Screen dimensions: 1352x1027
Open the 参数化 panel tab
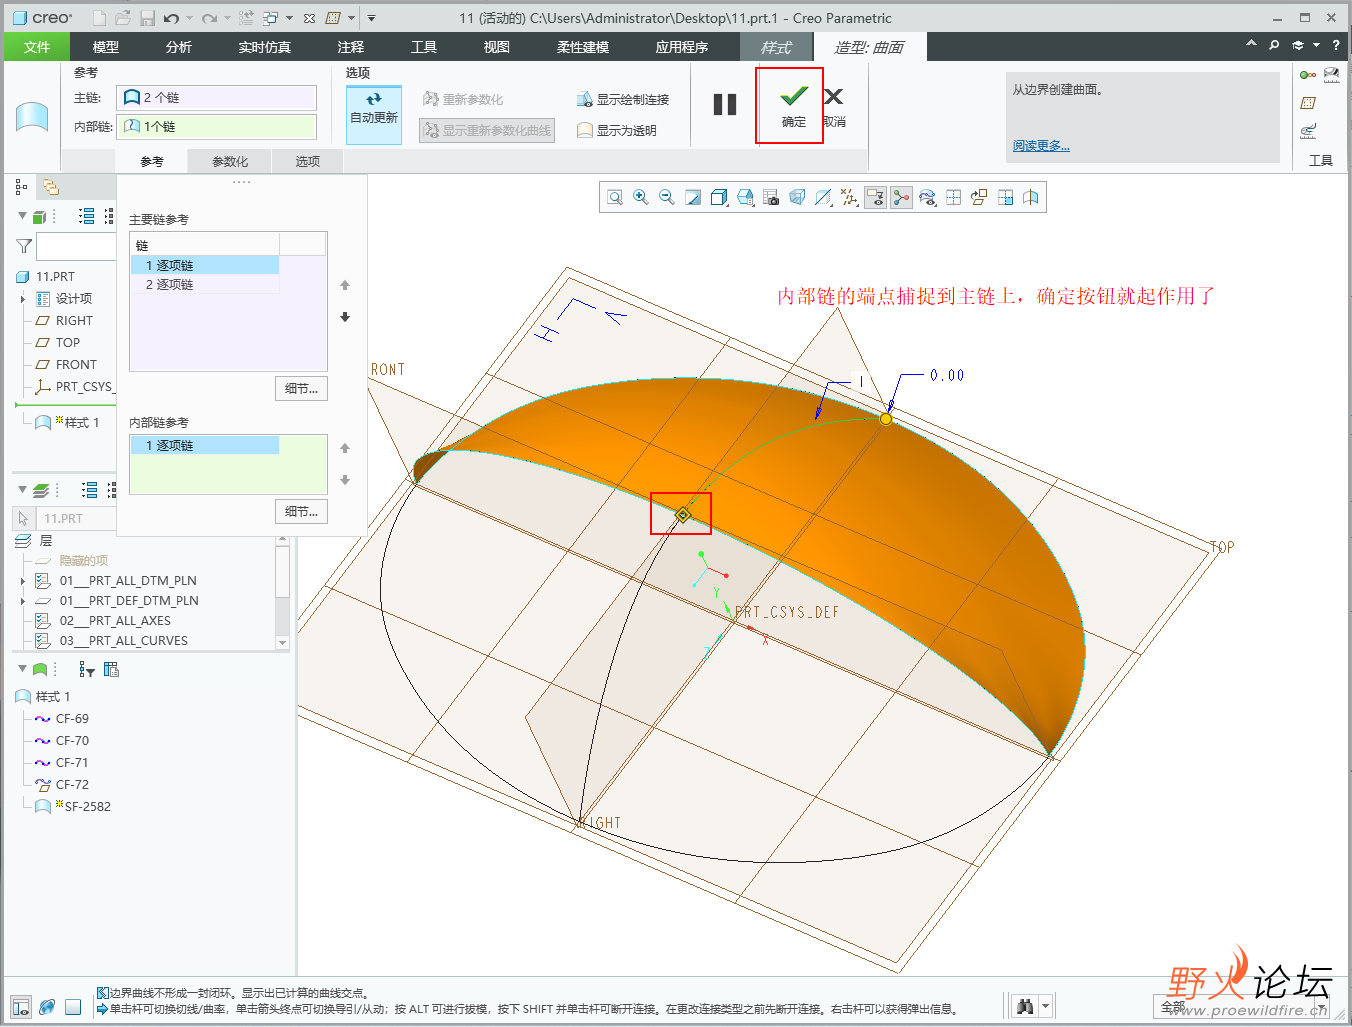point(230,161)
